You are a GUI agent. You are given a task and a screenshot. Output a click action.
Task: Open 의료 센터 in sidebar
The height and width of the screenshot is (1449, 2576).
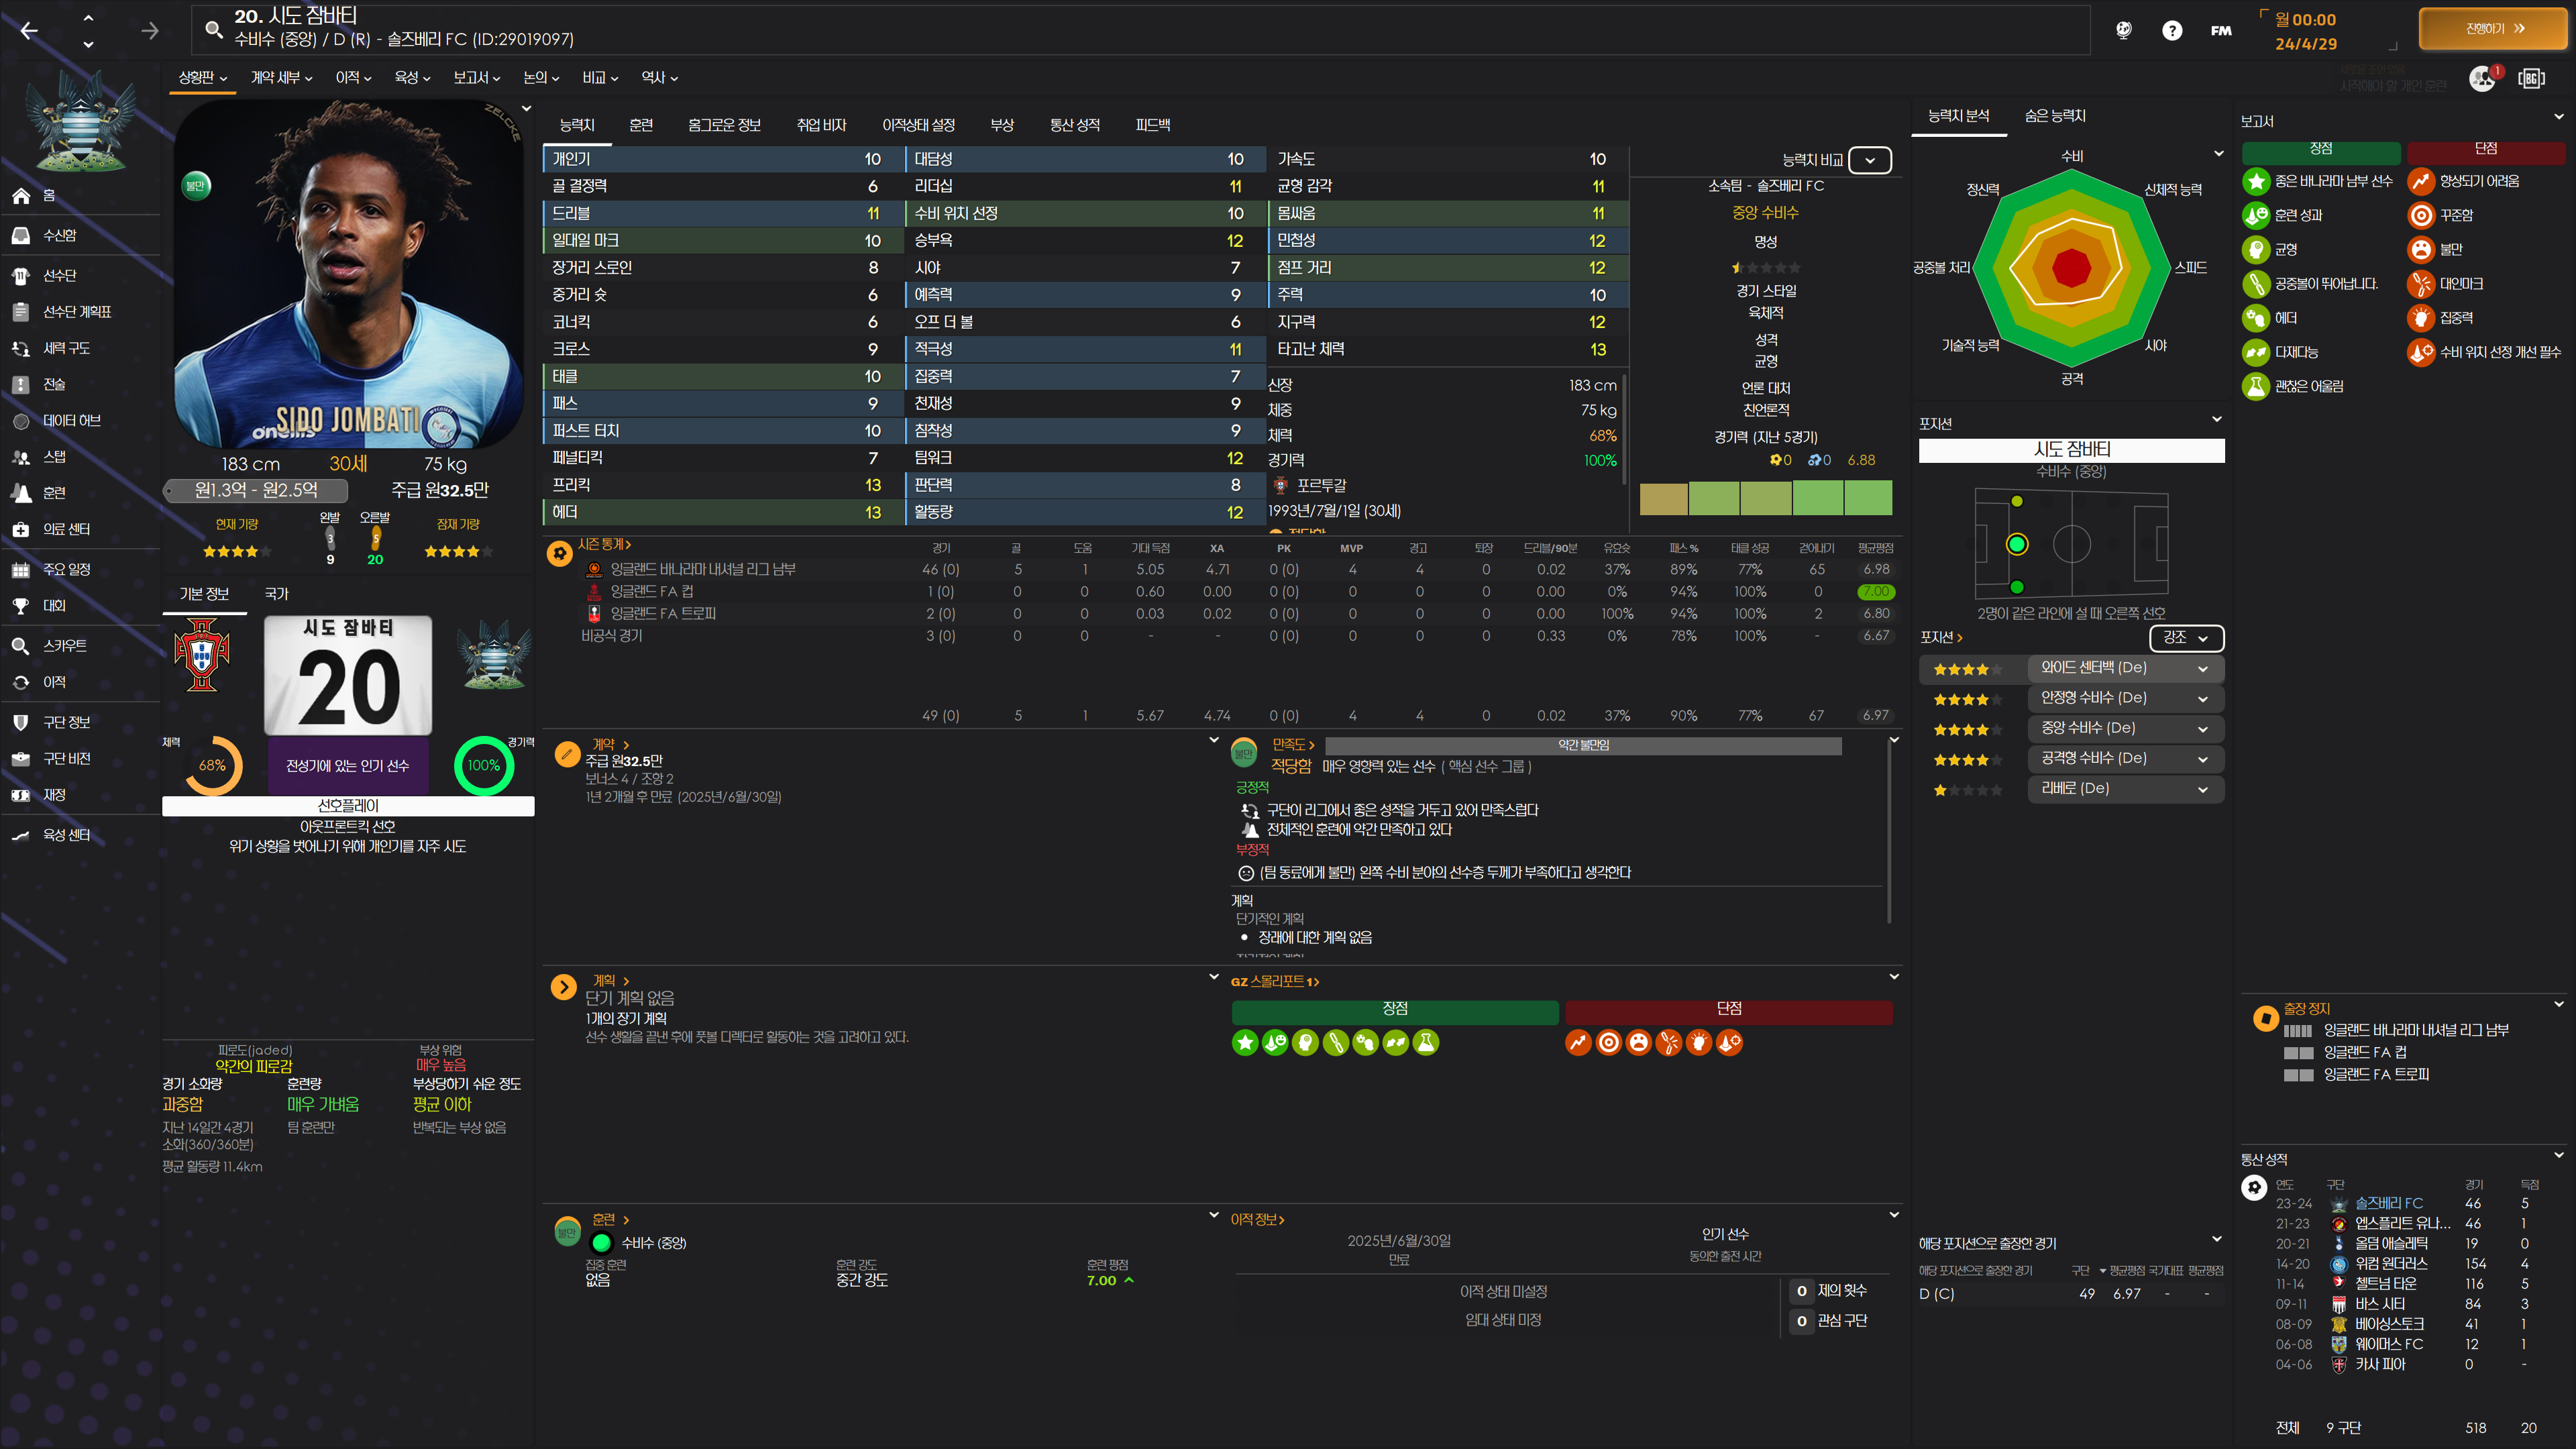point(66,529)
